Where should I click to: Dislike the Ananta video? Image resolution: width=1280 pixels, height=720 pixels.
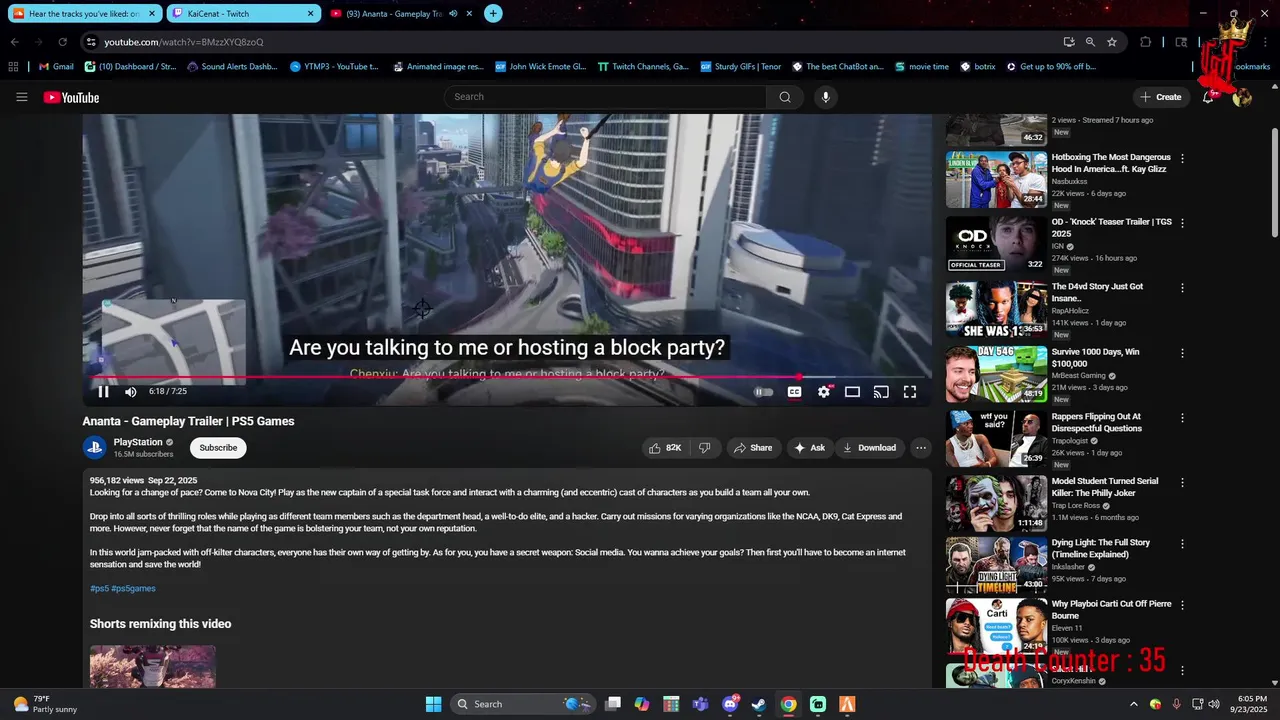(704, 448)
